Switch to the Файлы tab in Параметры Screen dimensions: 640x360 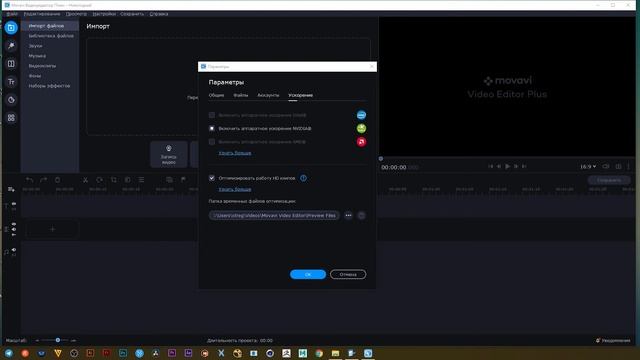[x=240, y=95]
